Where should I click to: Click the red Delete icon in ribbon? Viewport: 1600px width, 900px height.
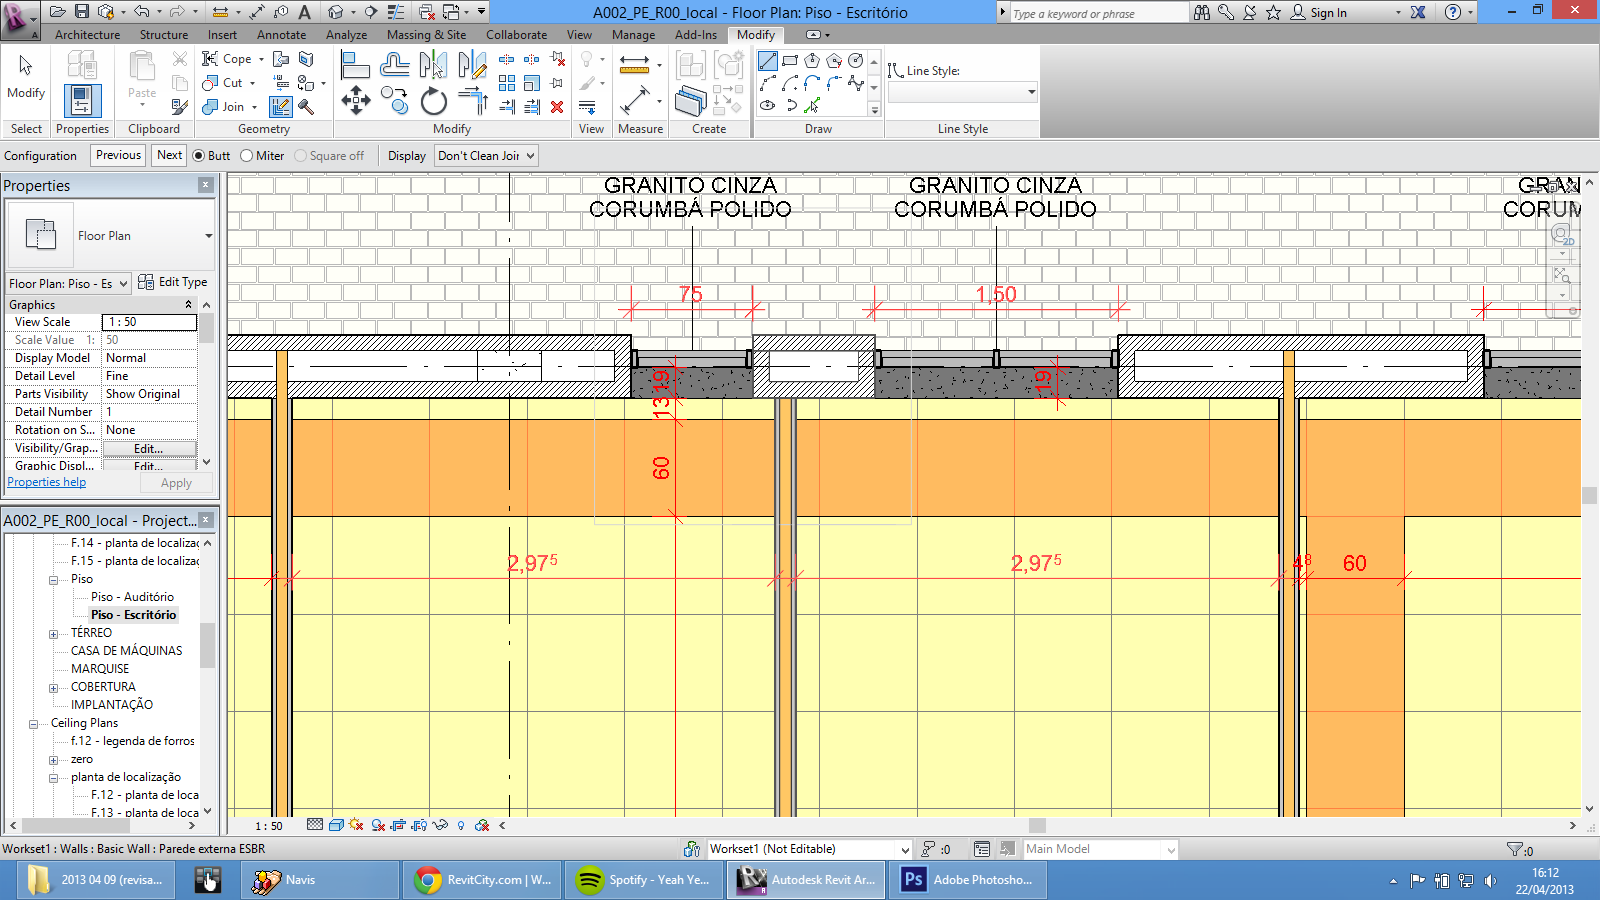click(557, 107)
